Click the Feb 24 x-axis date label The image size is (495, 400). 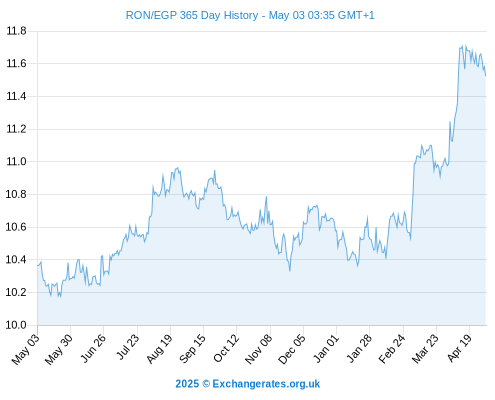click(392, 349)
